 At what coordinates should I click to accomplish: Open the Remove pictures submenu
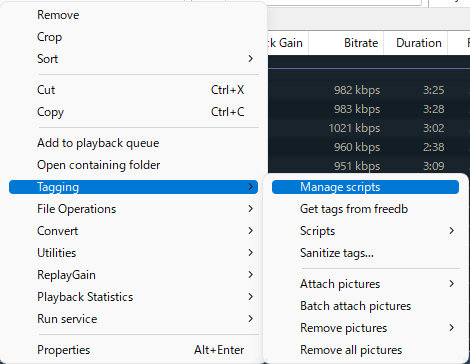tap(365, 328)
